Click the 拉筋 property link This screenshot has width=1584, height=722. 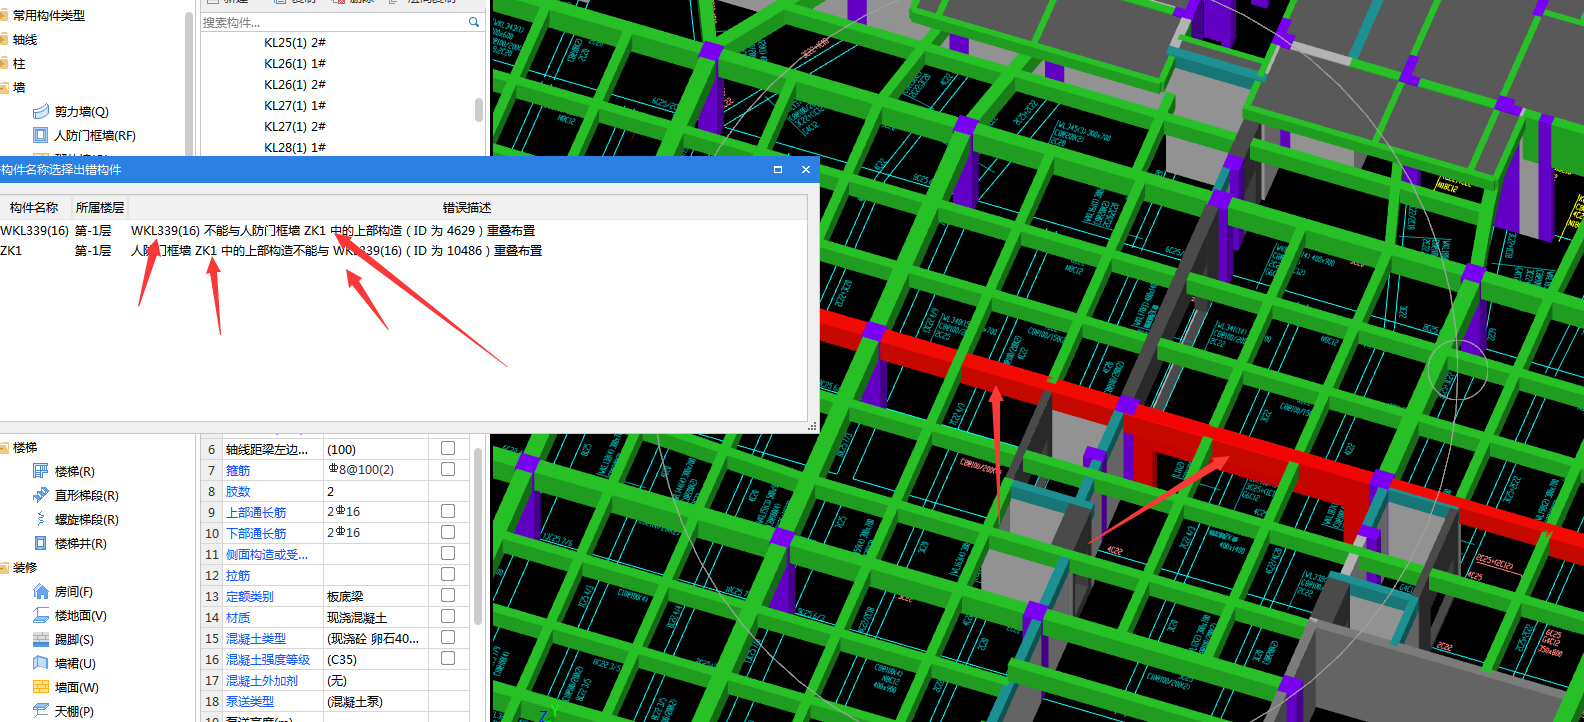click(x=238, y=575)
